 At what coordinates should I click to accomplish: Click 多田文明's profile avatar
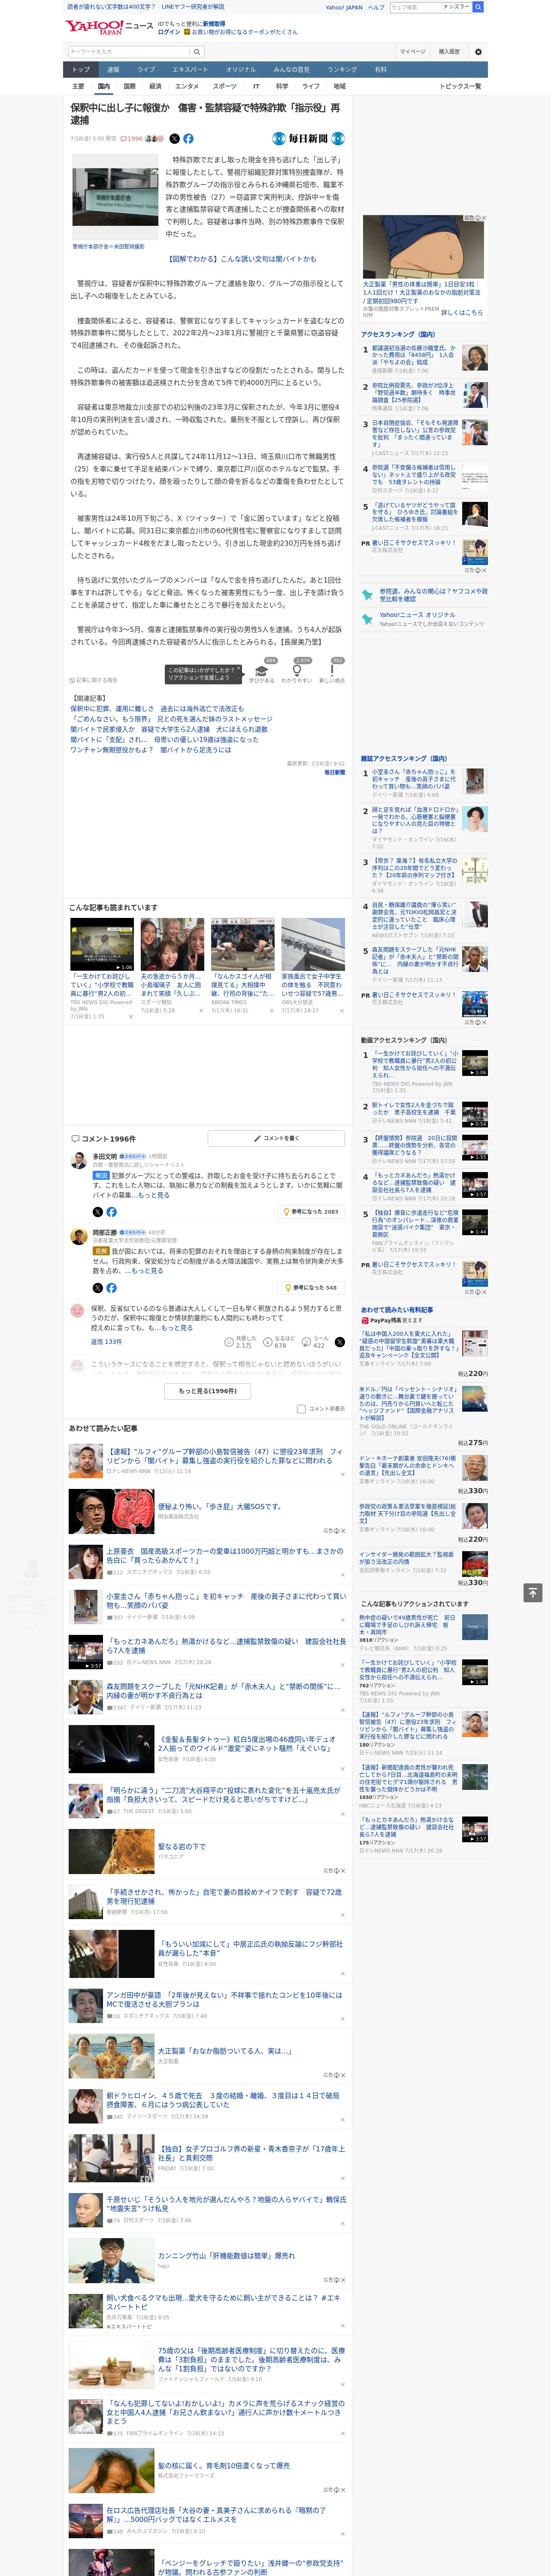click(x=78, y=1160)
